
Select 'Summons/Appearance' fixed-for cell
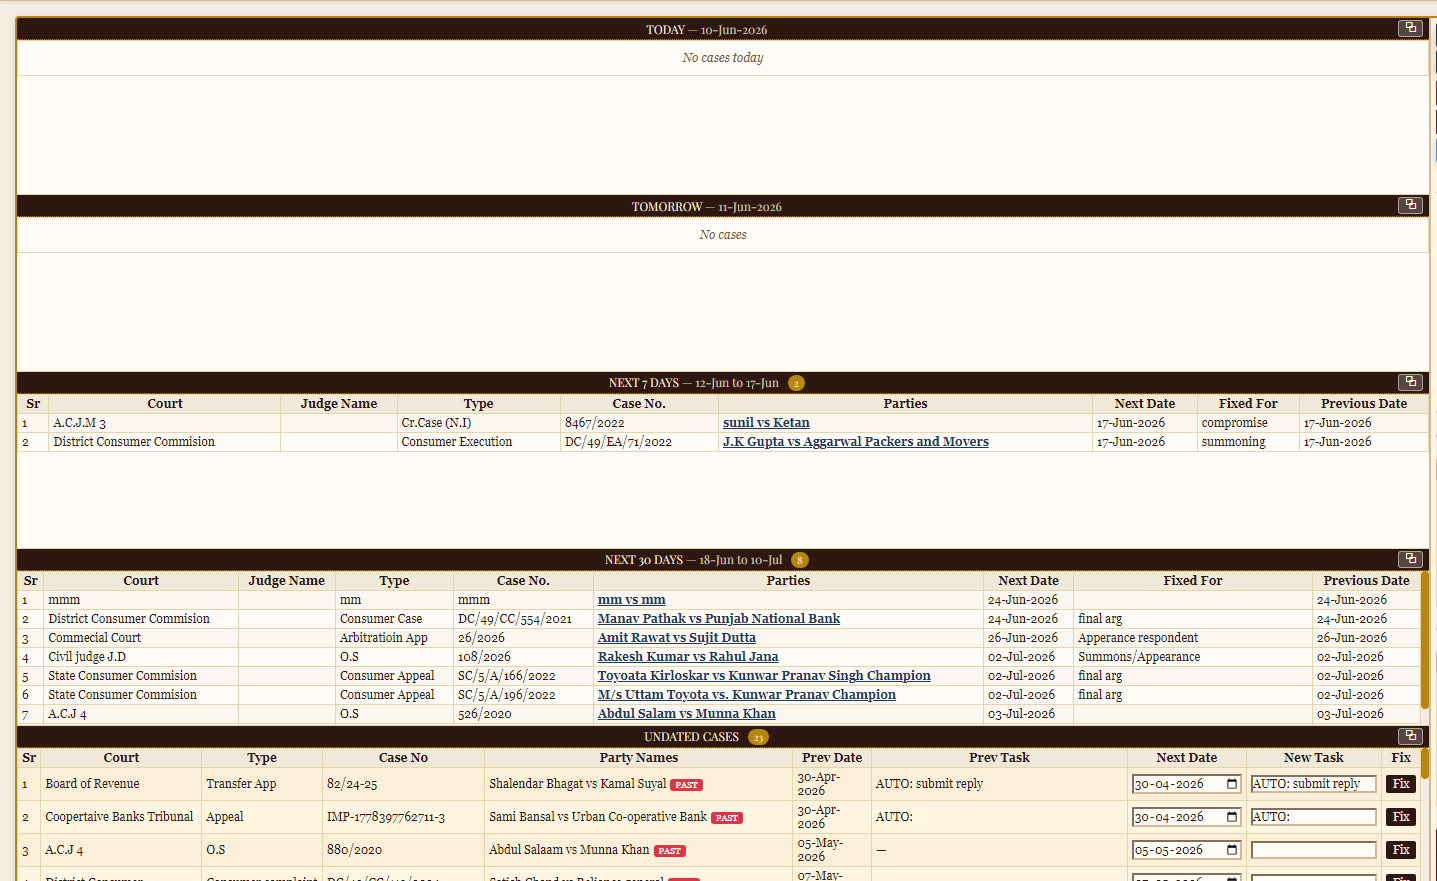point(1193,657)
